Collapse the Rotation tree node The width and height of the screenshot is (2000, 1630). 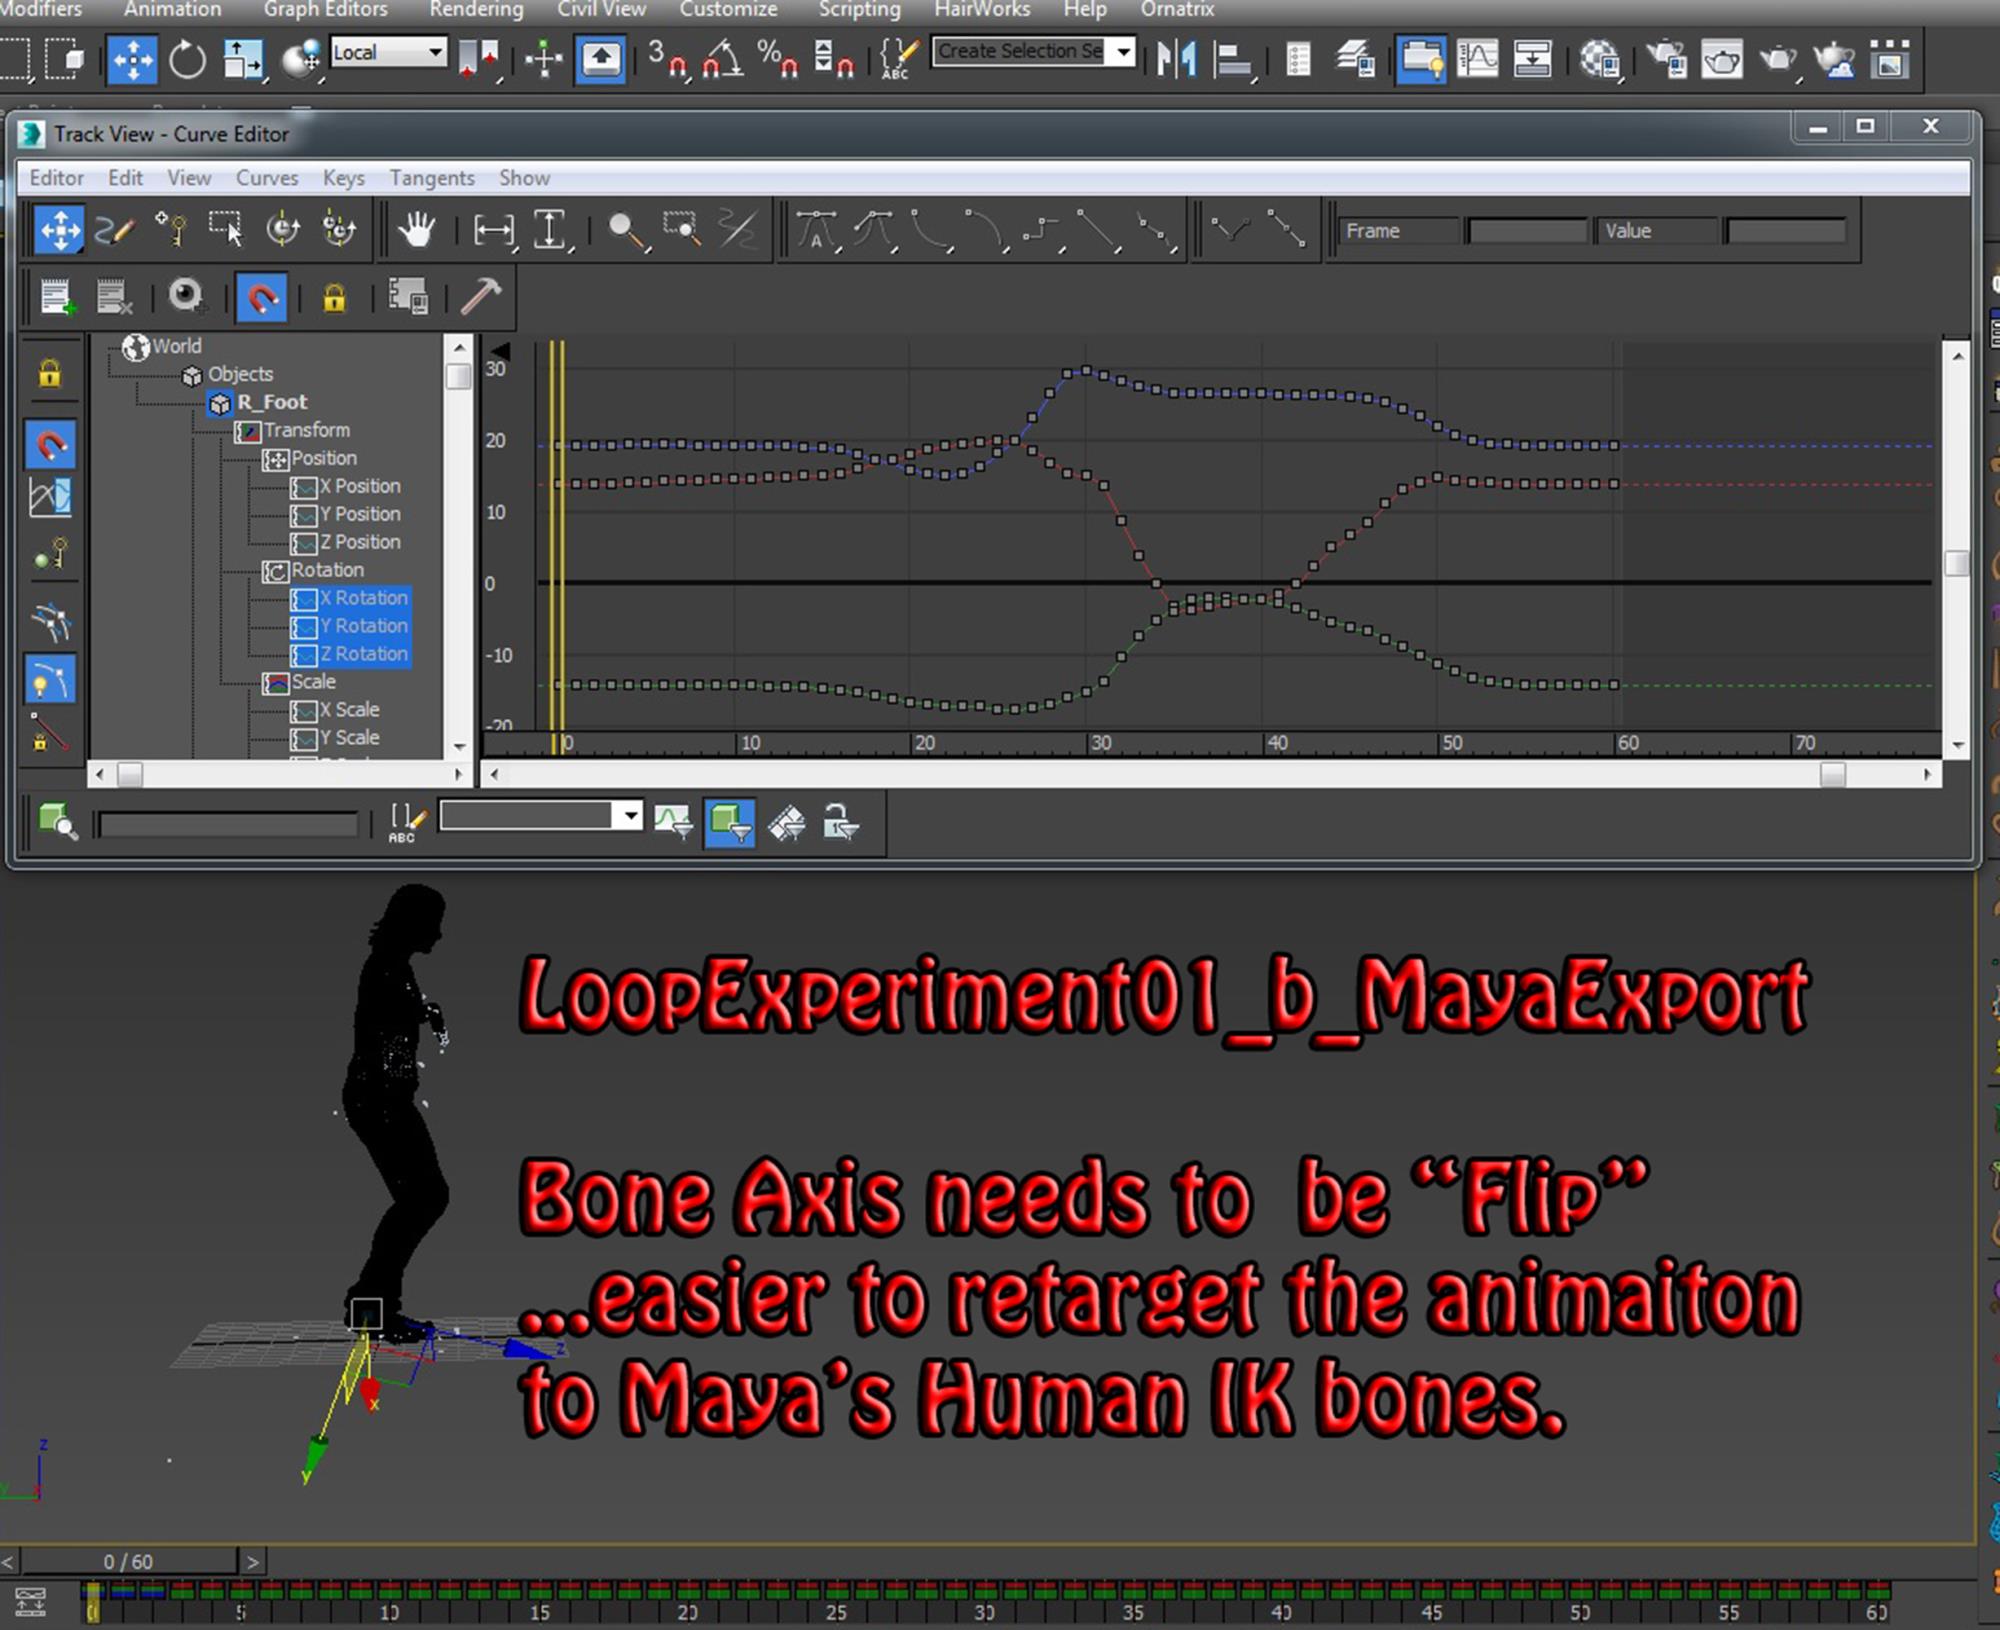tap(275, 570)
